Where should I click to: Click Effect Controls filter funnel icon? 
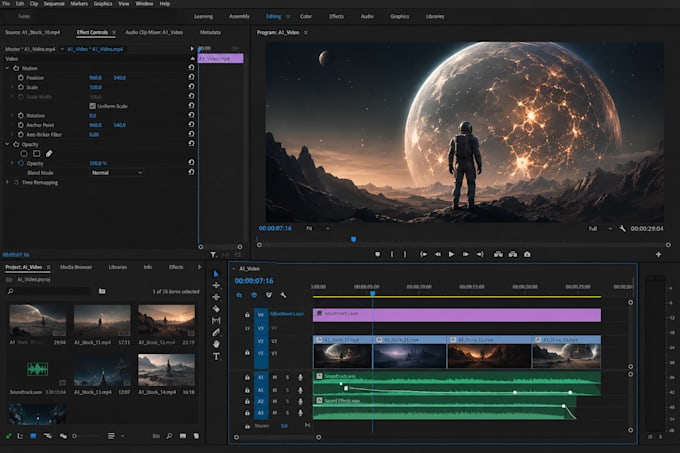point(213,255)
